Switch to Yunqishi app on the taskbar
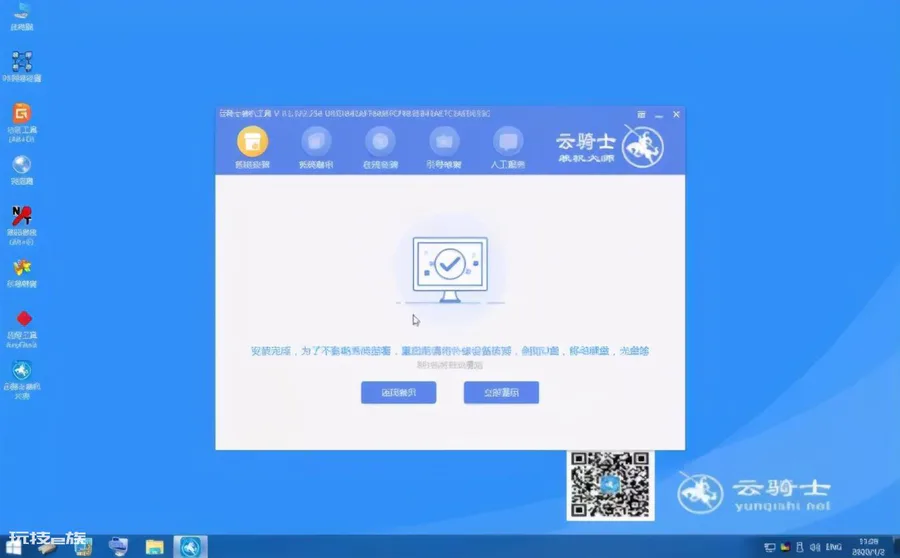The image size is (900, 558). pos(190,547)
